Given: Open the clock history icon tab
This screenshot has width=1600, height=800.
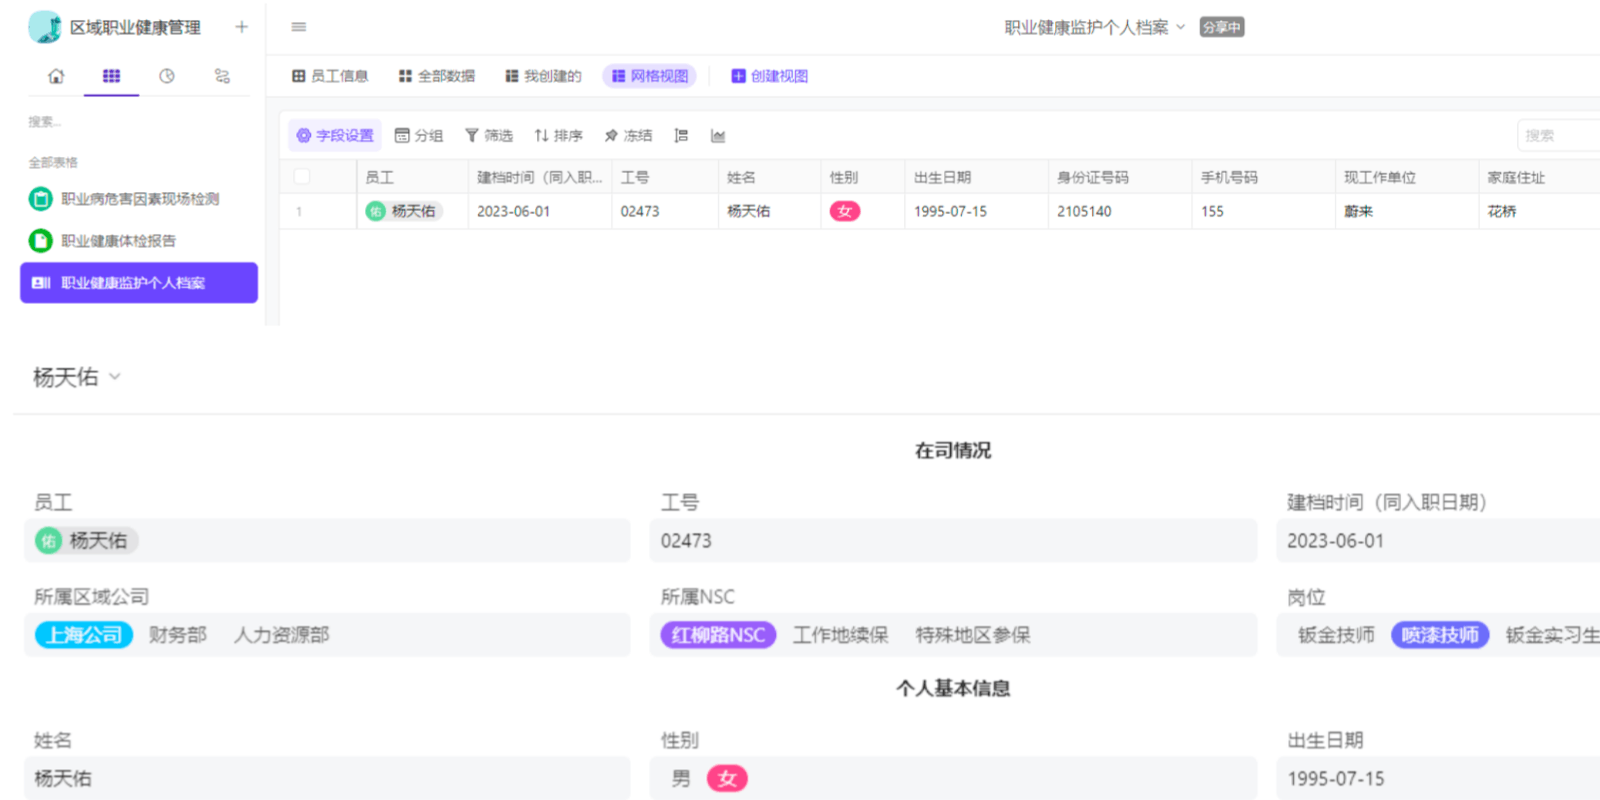Looking at the screenshot, I should [x=167, y=76].
